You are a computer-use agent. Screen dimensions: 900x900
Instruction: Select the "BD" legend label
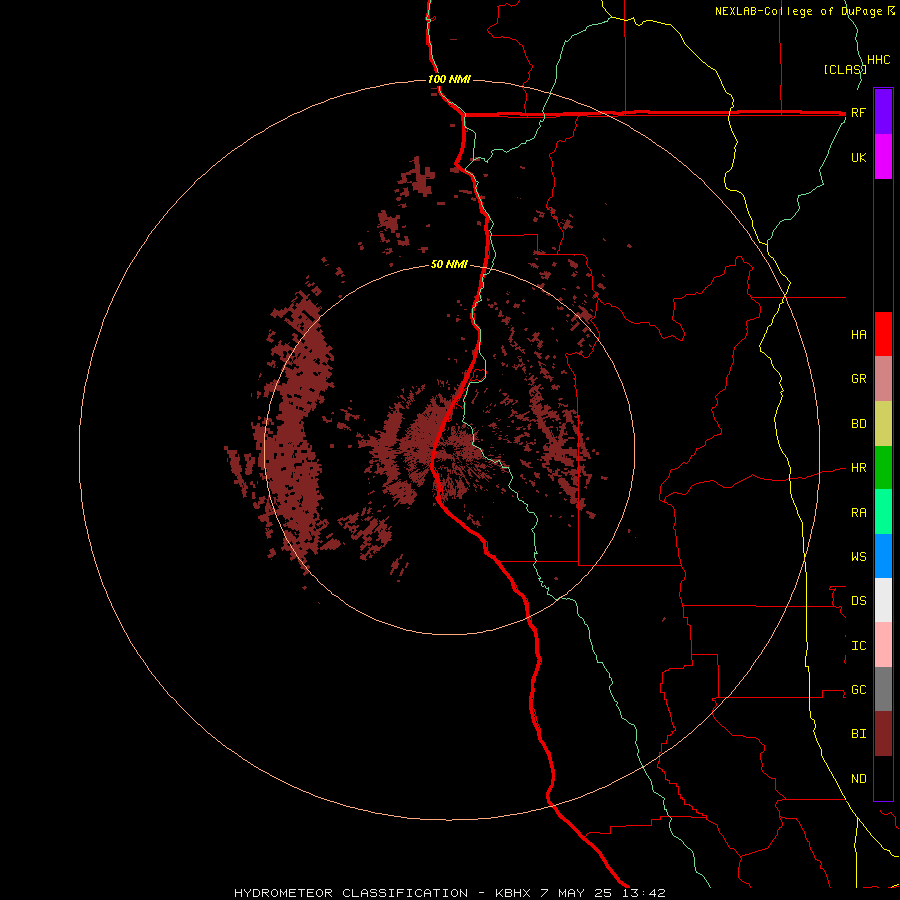(x=858, y=424)
